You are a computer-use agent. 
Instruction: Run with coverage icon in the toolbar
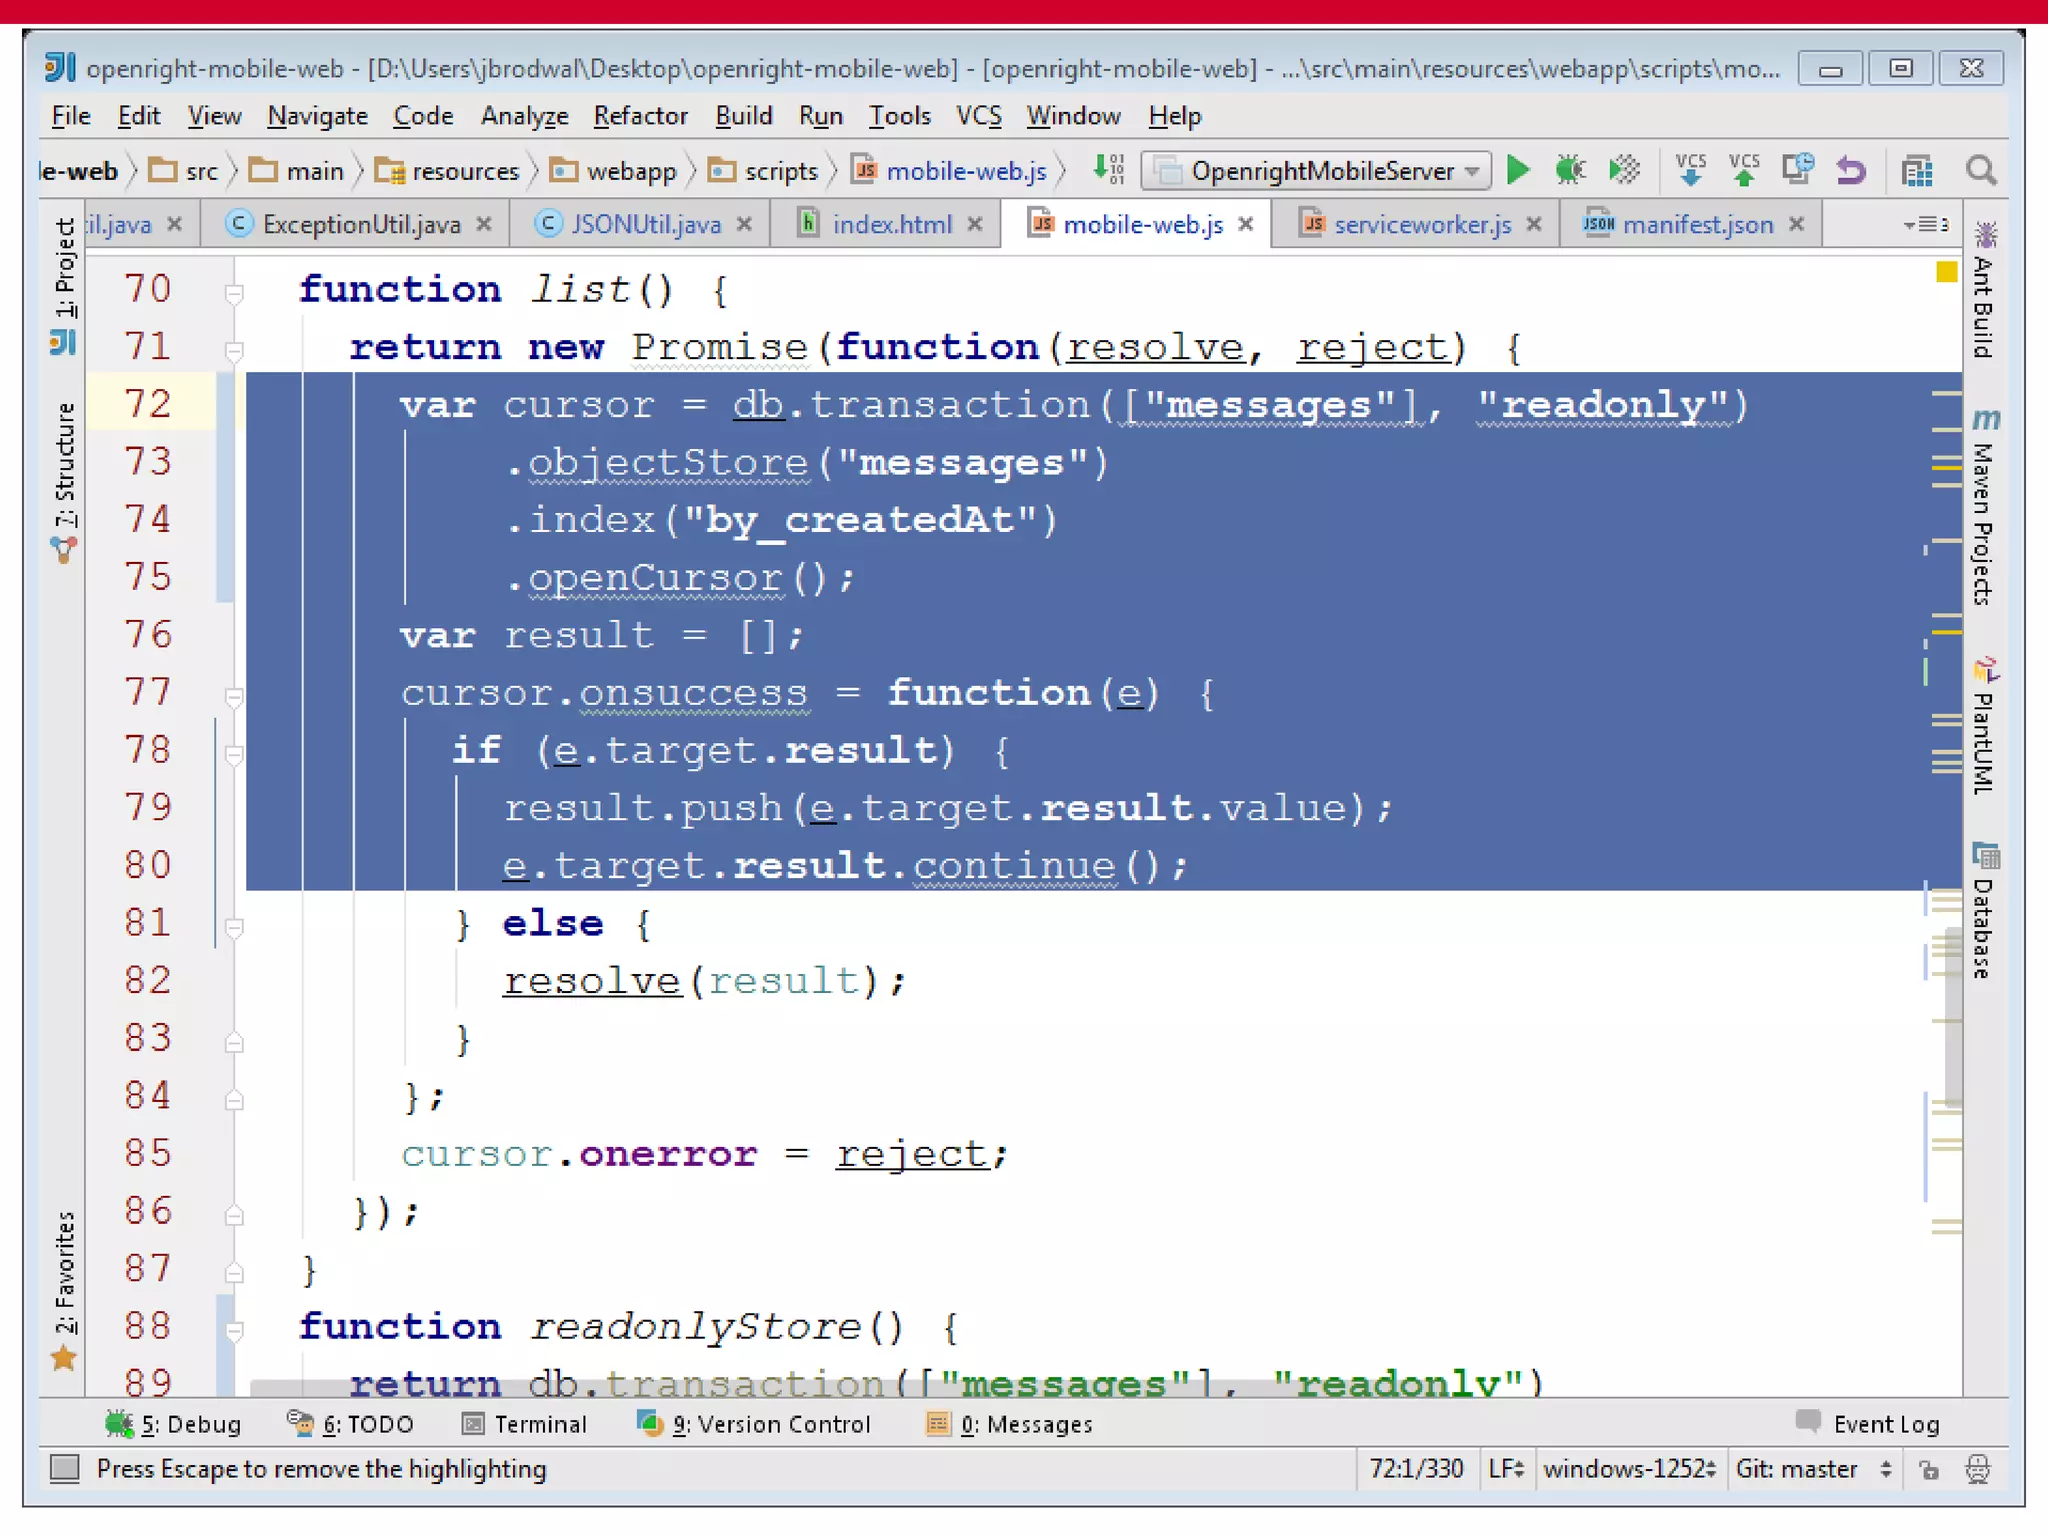1624,170
